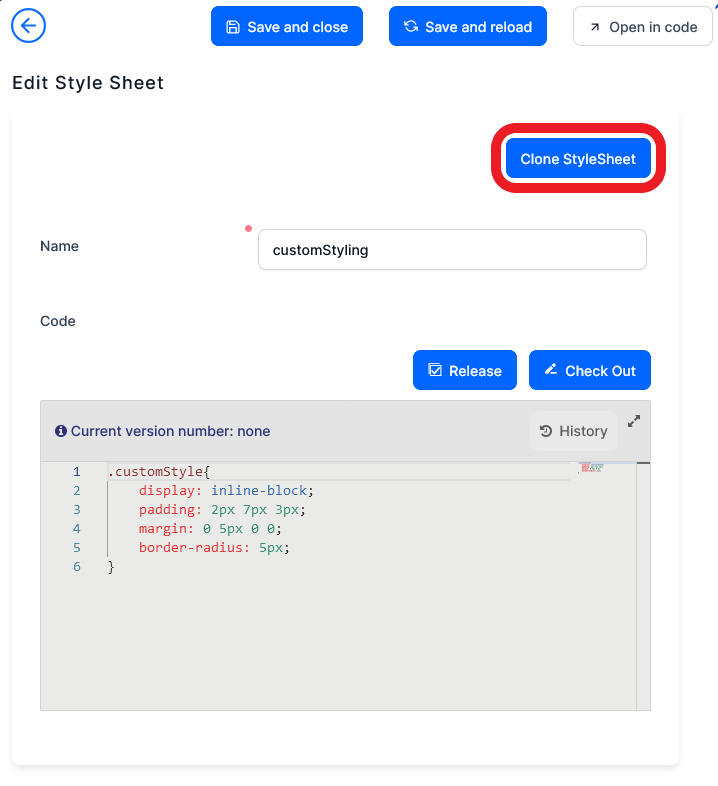Click the display: inline-block code line

[226, 491]
